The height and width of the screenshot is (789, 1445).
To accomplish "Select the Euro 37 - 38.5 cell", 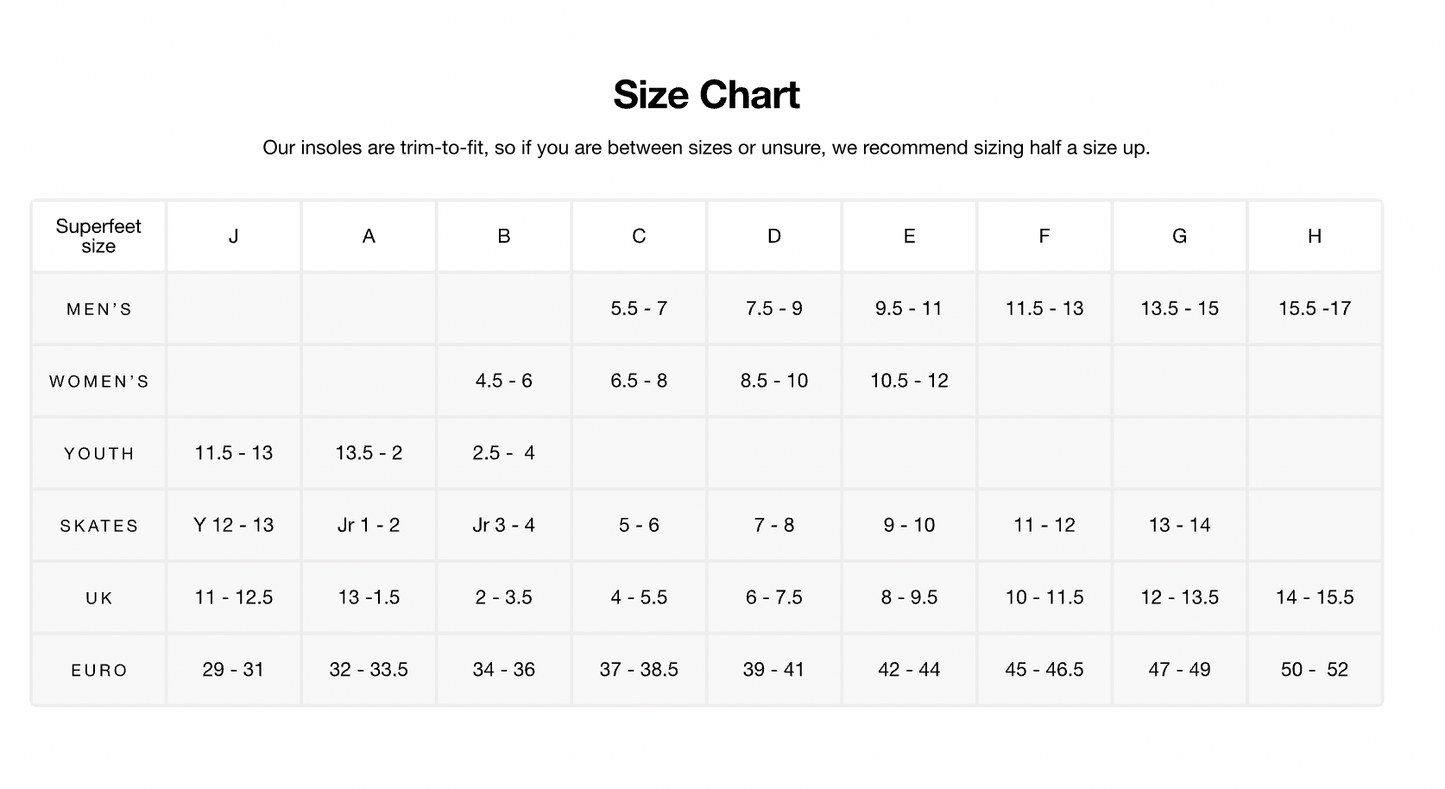I will (x=639, y=669).
